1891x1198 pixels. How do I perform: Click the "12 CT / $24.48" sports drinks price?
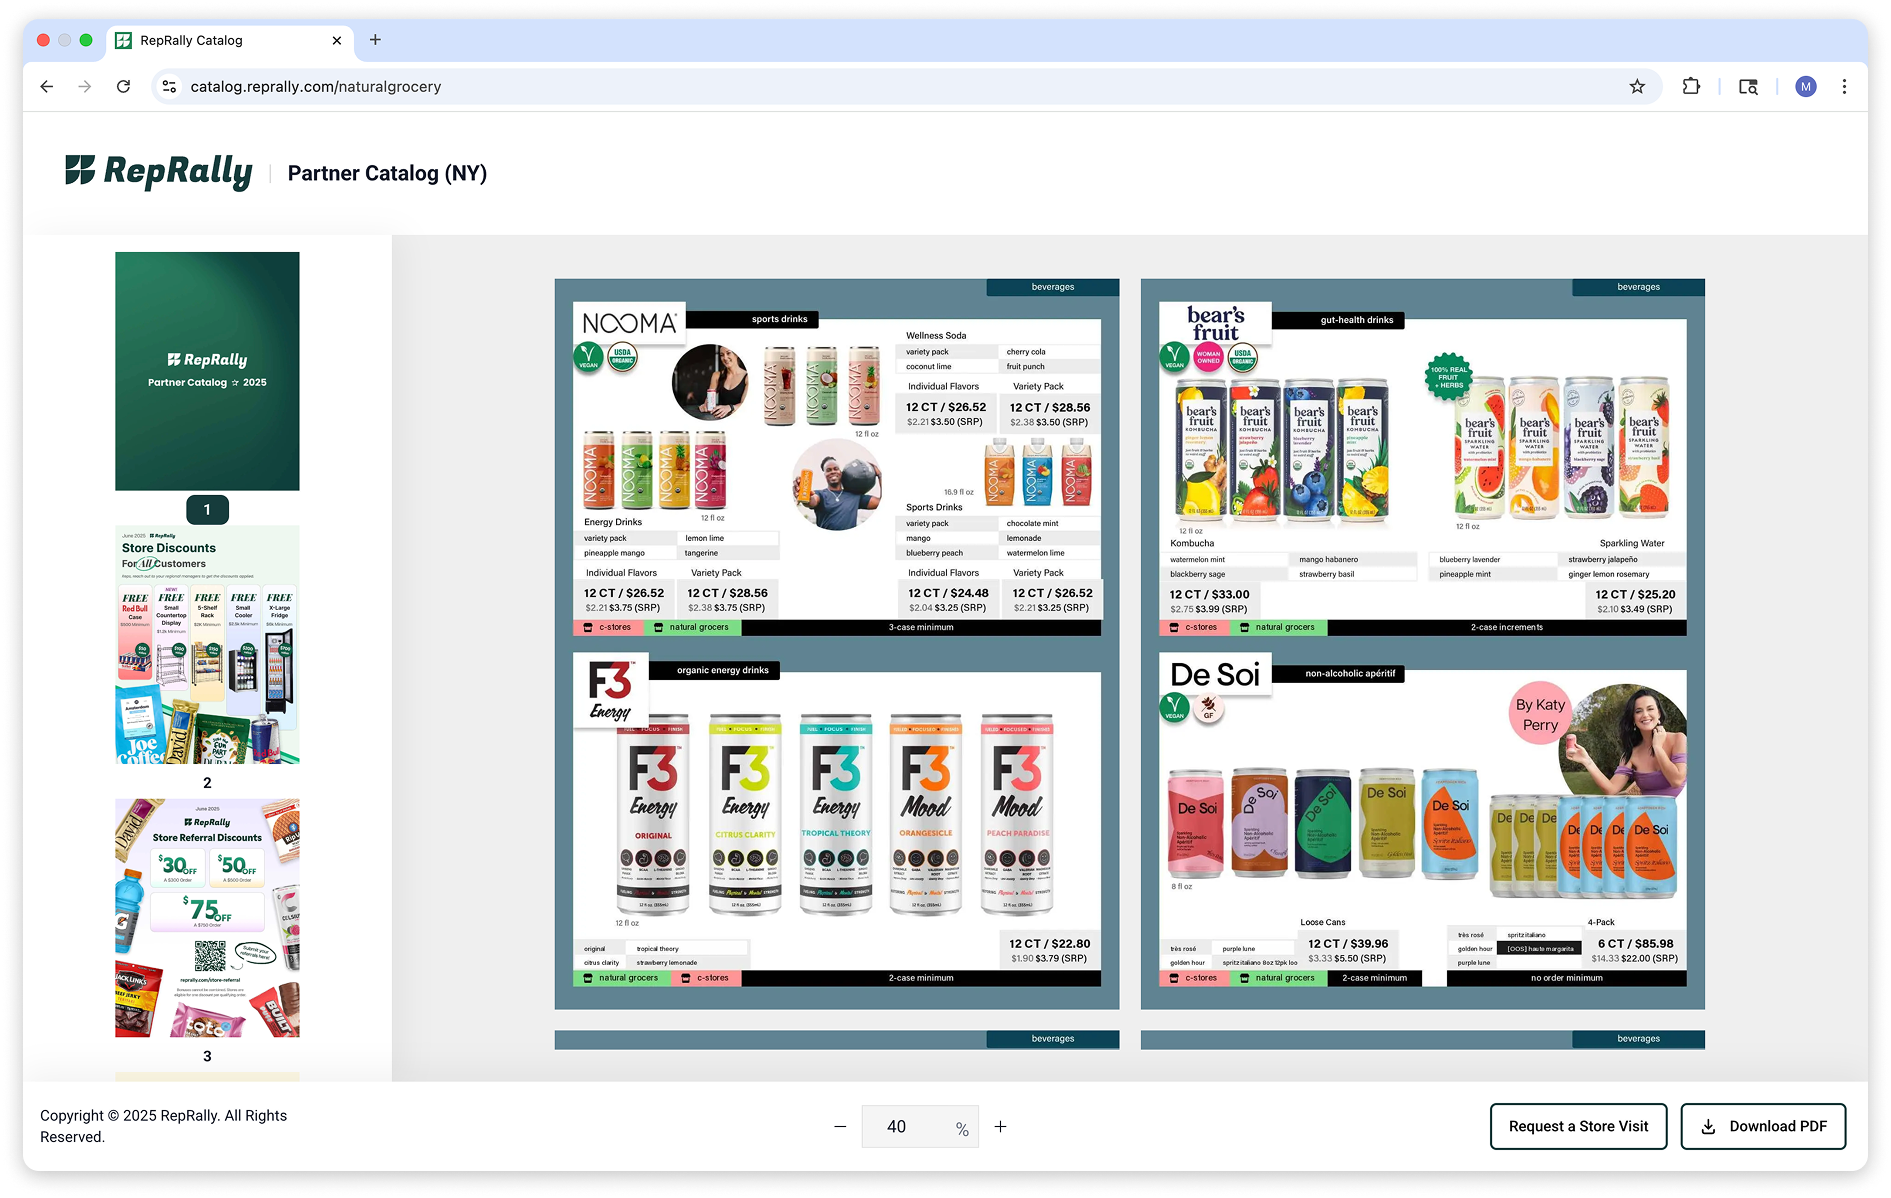(x=948, y=593)
